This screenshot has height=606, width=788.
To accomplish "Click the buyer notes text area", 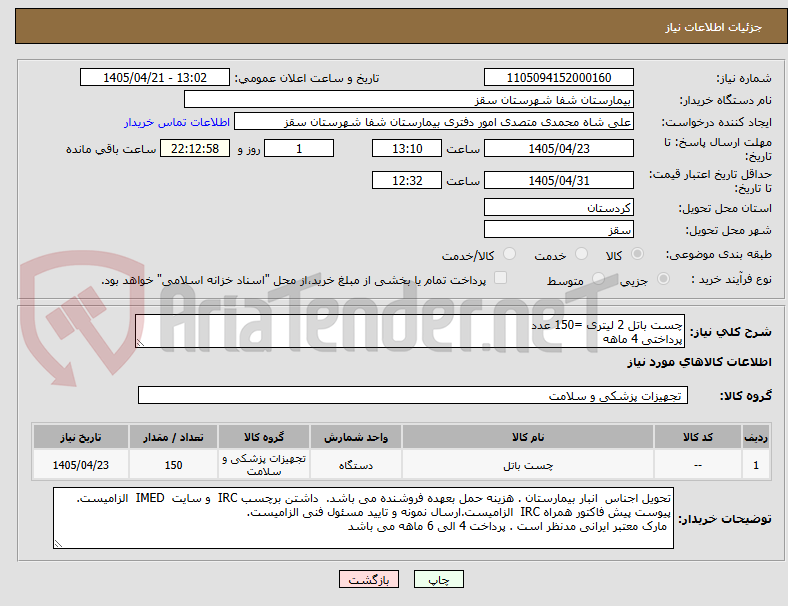I will (x=363, y=518).
